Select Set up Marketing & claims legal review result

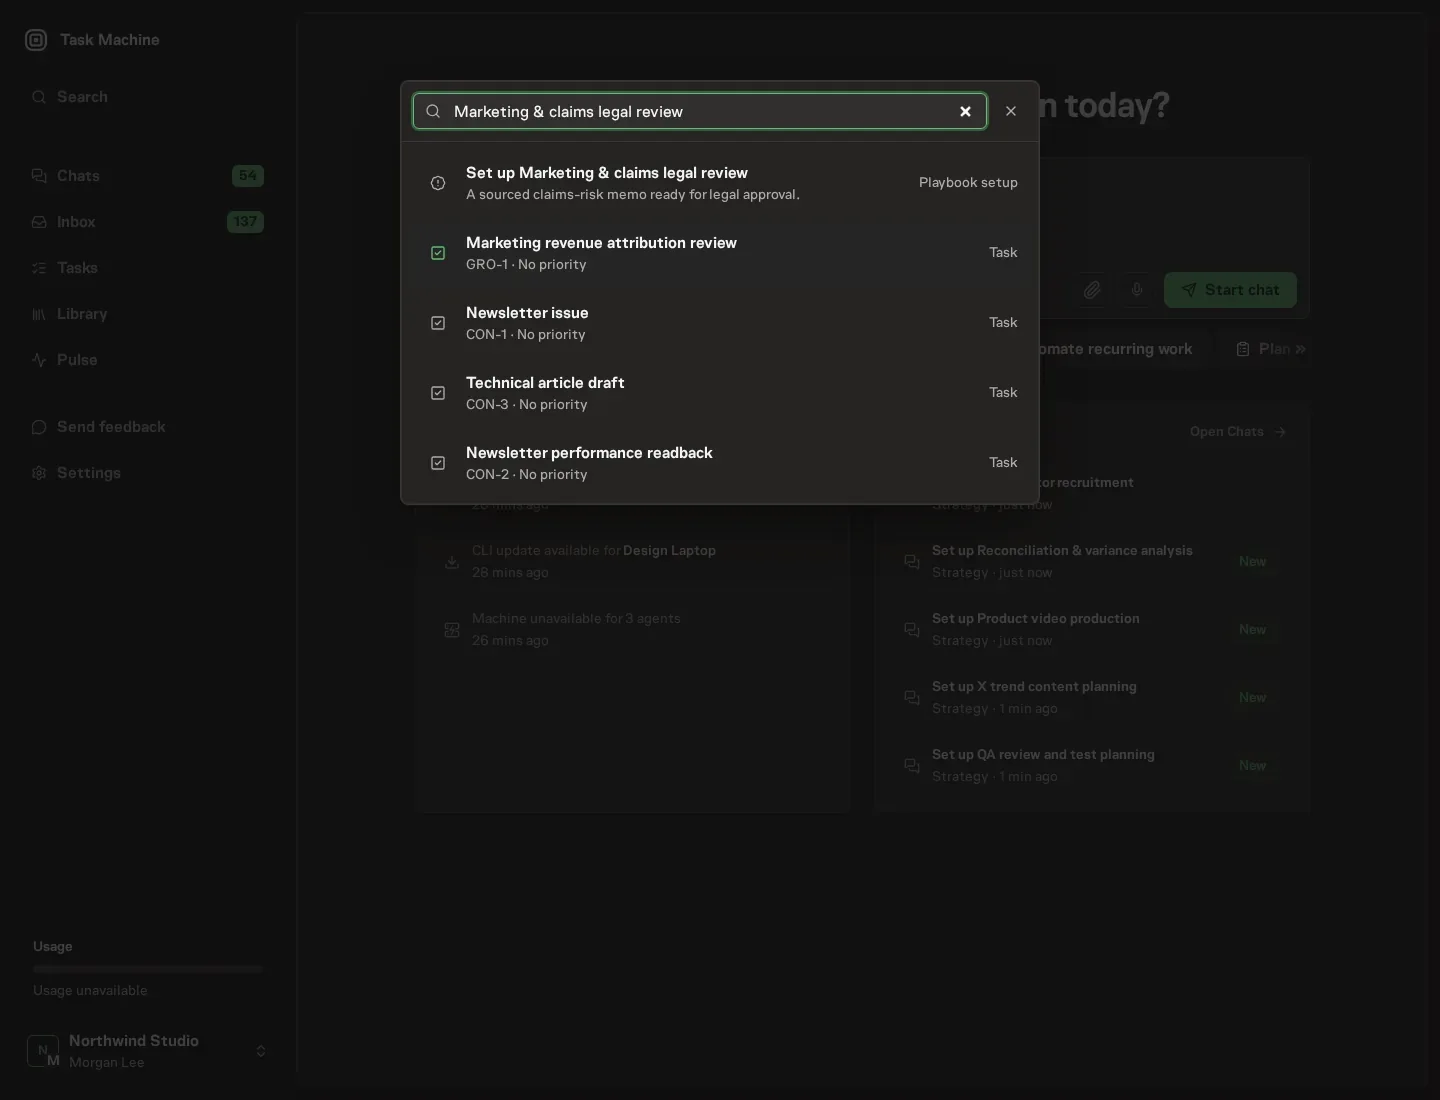[x=720, y=183]
